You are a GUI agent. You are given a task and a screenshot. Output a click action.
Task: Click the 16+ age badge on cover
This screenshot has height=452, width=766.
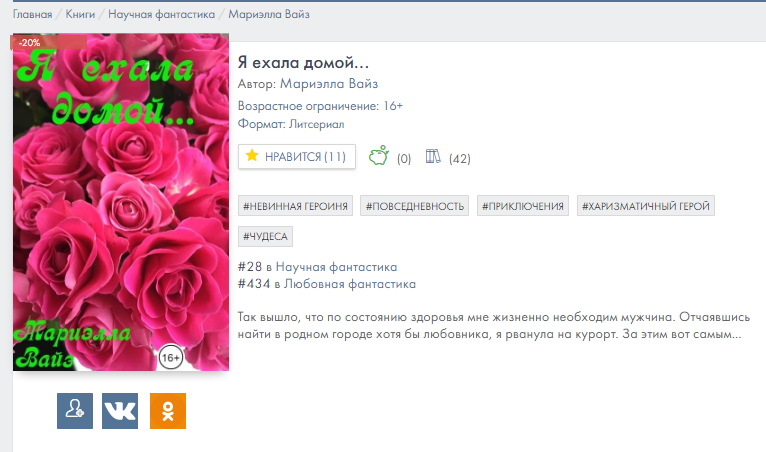pos(170,358)
